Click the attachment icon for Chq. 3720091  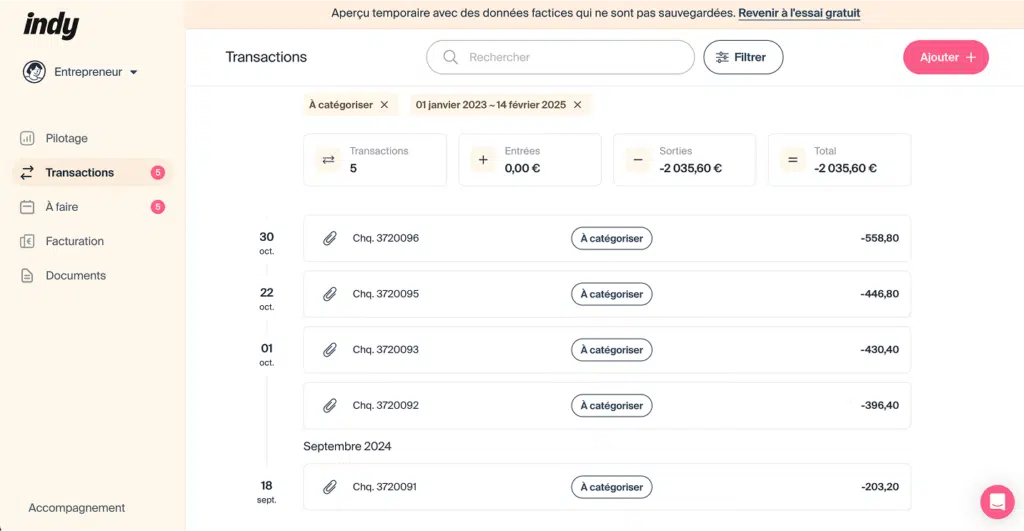click(x=329, y=487)
